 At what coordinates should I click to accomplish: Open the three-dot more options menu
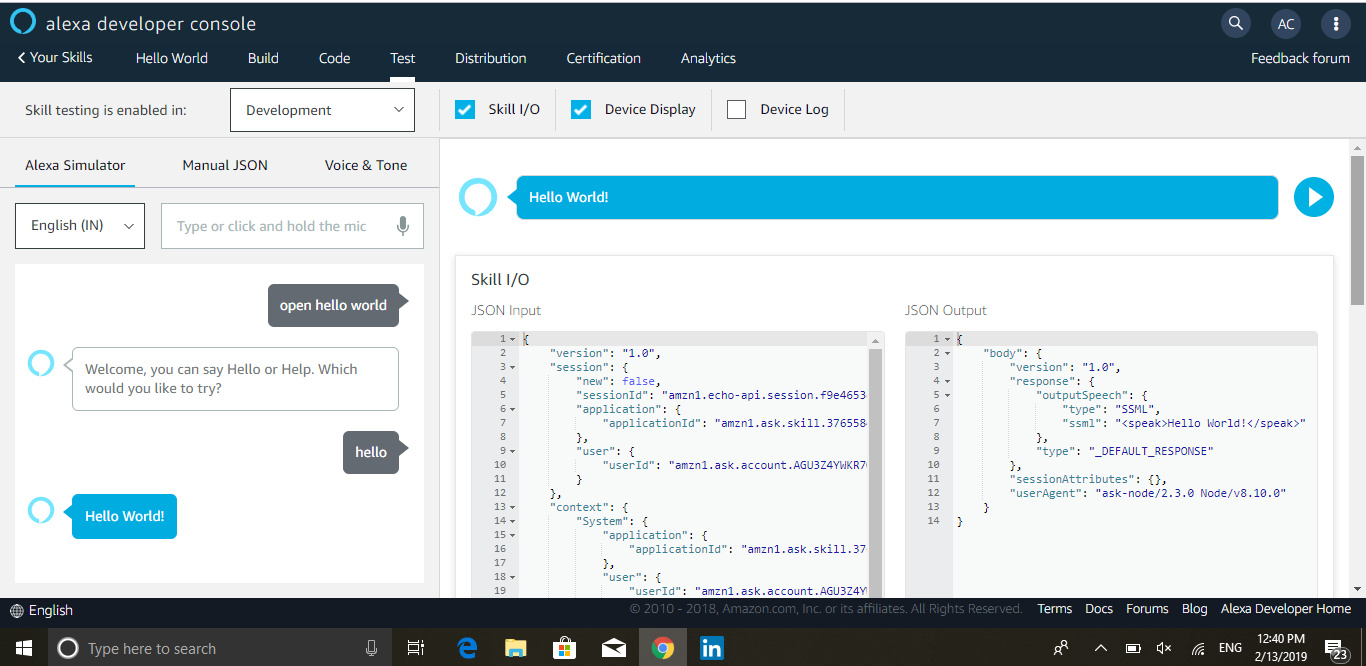1336,24
